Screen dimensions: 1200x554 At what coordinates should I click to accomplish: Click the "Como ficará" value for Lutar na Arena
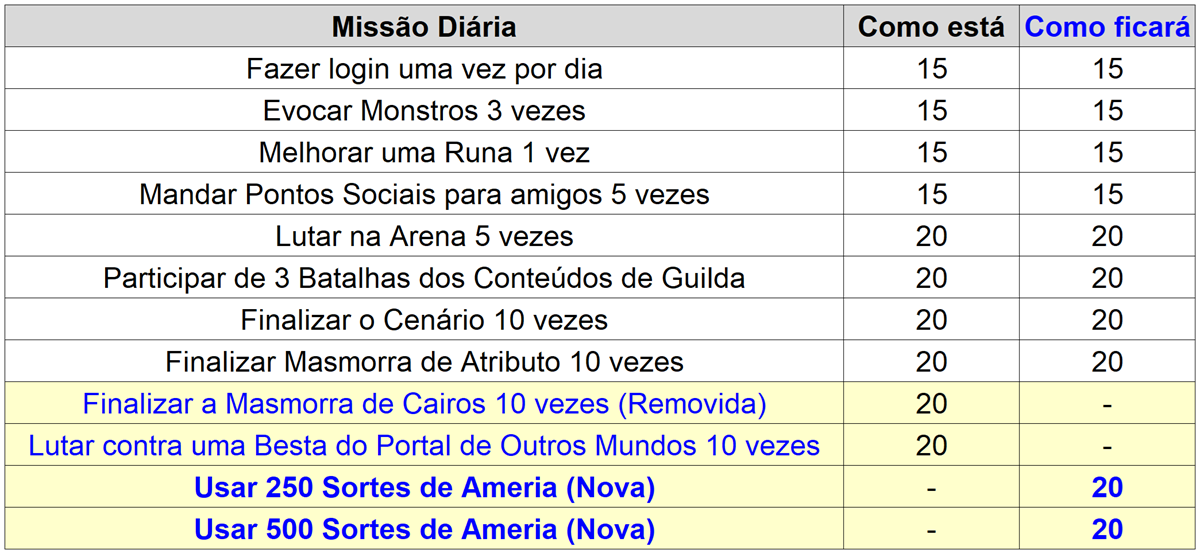coord(1108,236)
